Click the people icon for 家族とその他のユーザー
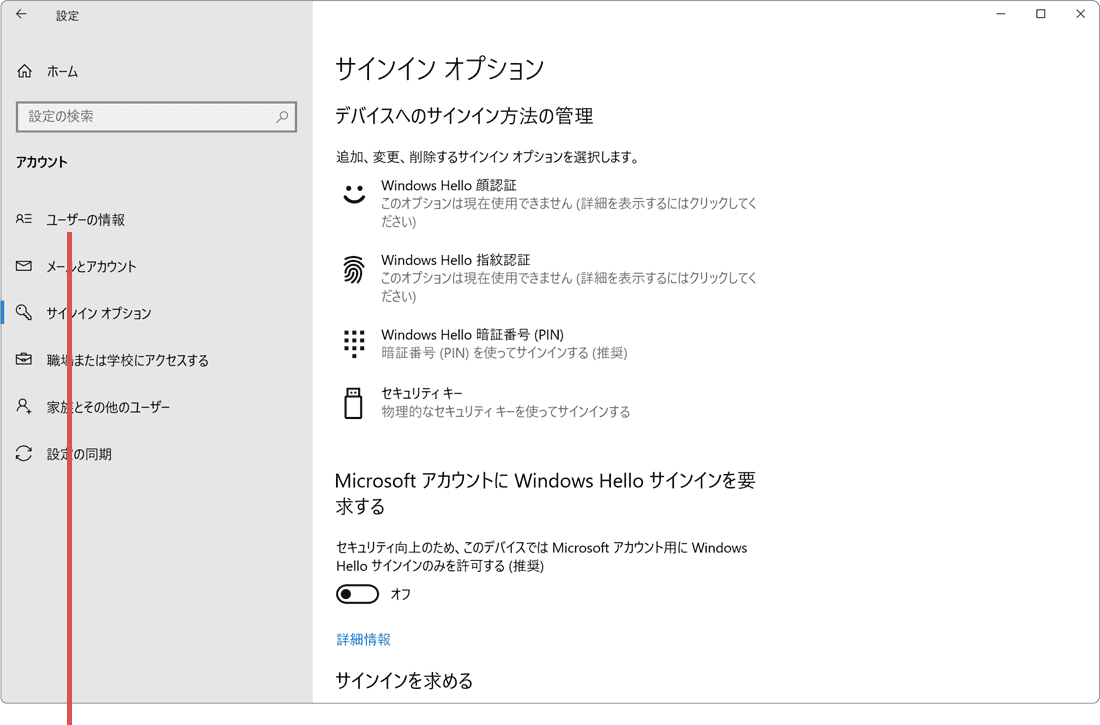The image size is (1100, 725). click(x=23, y=406)
